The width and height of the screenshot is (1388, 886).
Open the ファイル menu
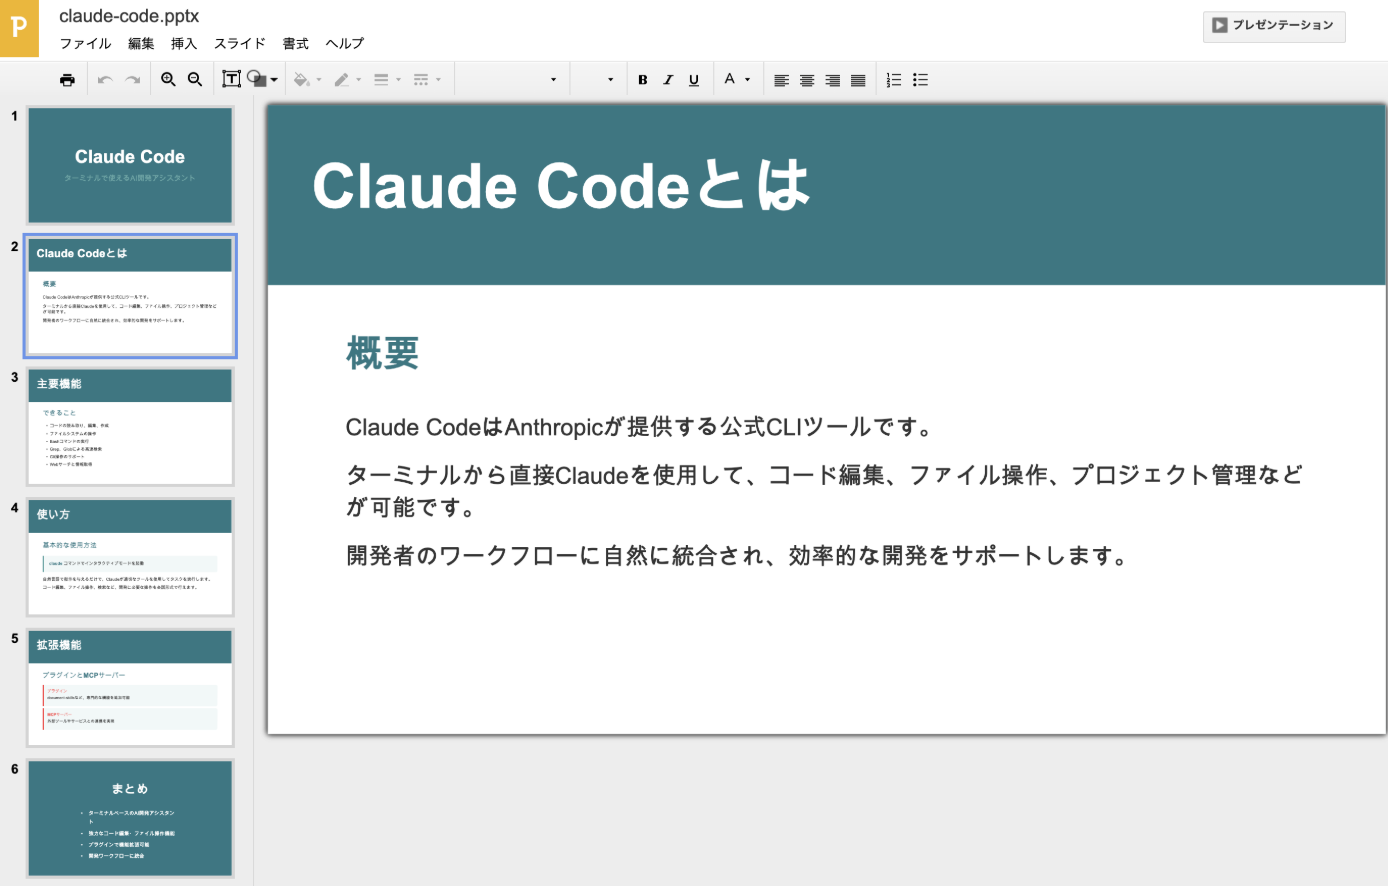tap(85, 44)
